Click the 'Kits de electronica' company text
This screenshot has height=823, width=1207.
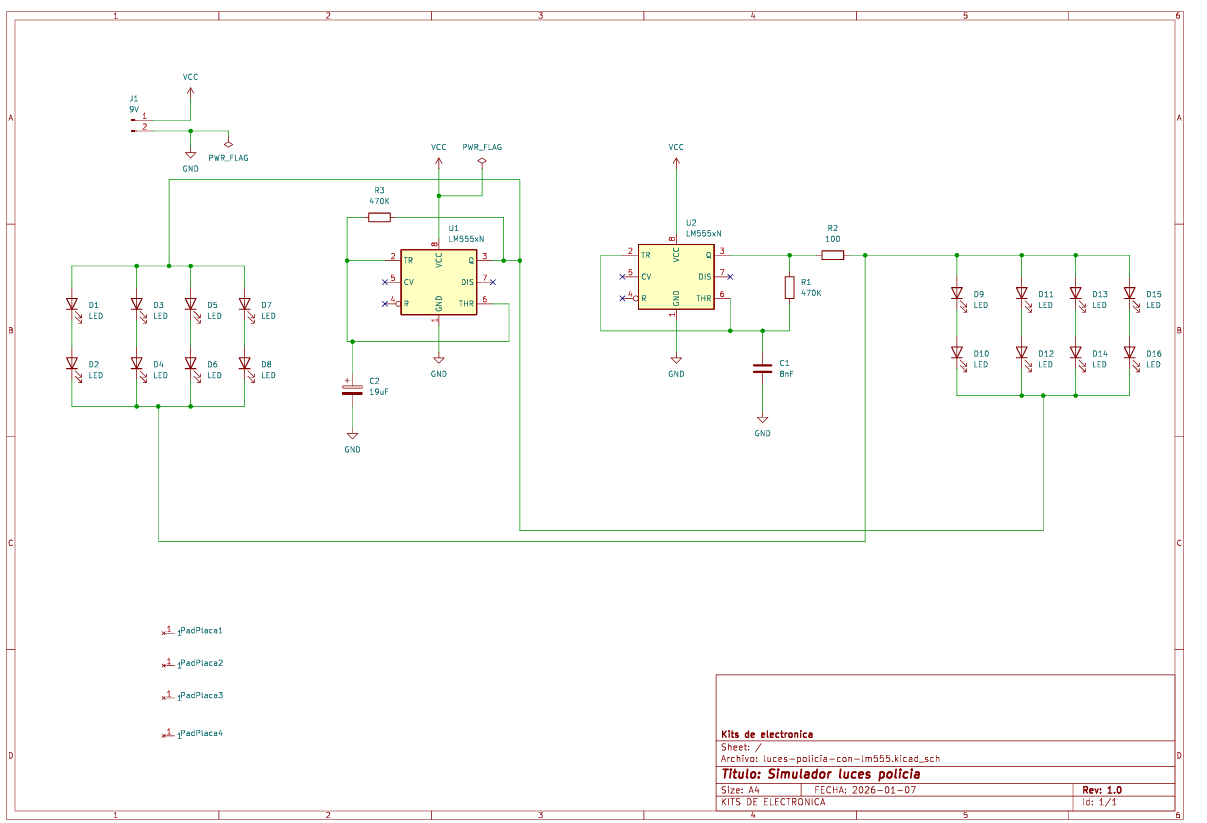(x=767, y=734)
